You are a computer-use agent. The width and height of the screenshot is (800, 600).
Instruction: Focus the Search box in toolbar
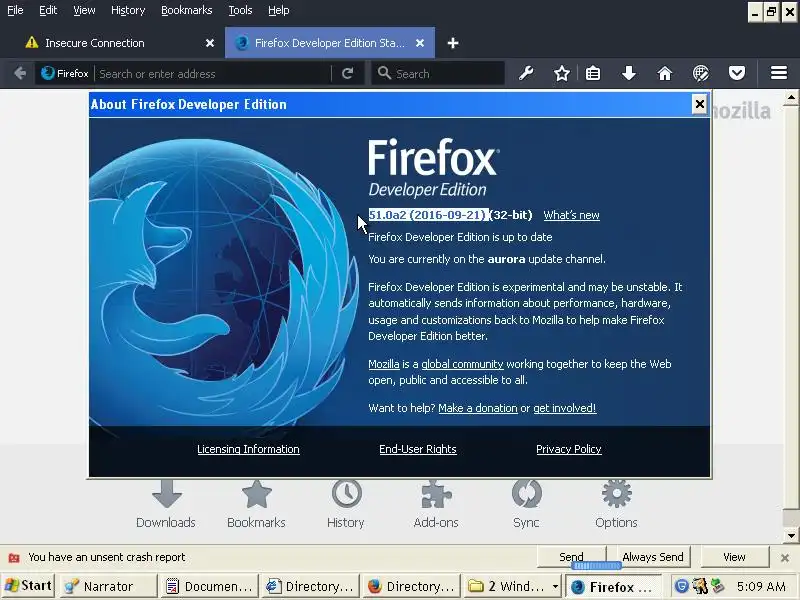[x=439, y=73]
